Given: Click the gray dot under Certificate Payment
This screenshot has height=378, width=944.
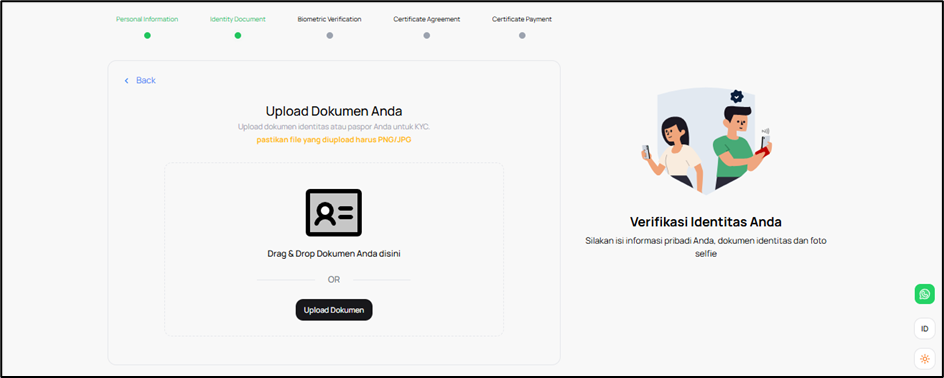Looking at the screenshot, I should click(x=522, y=36).
